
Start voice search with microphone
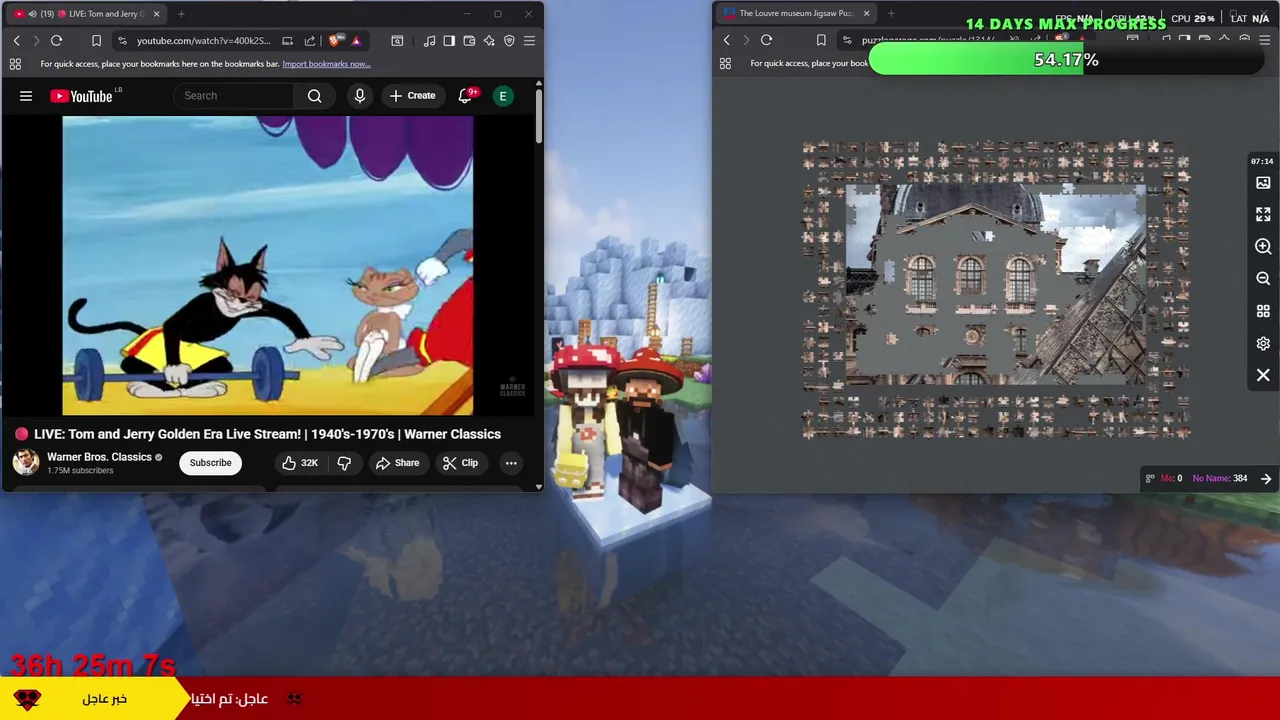click(360, 96)
